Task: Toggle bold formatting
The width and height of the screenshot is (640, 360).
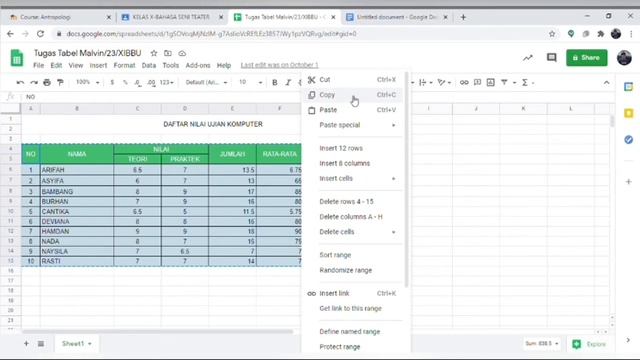Action: coord(275,82)
